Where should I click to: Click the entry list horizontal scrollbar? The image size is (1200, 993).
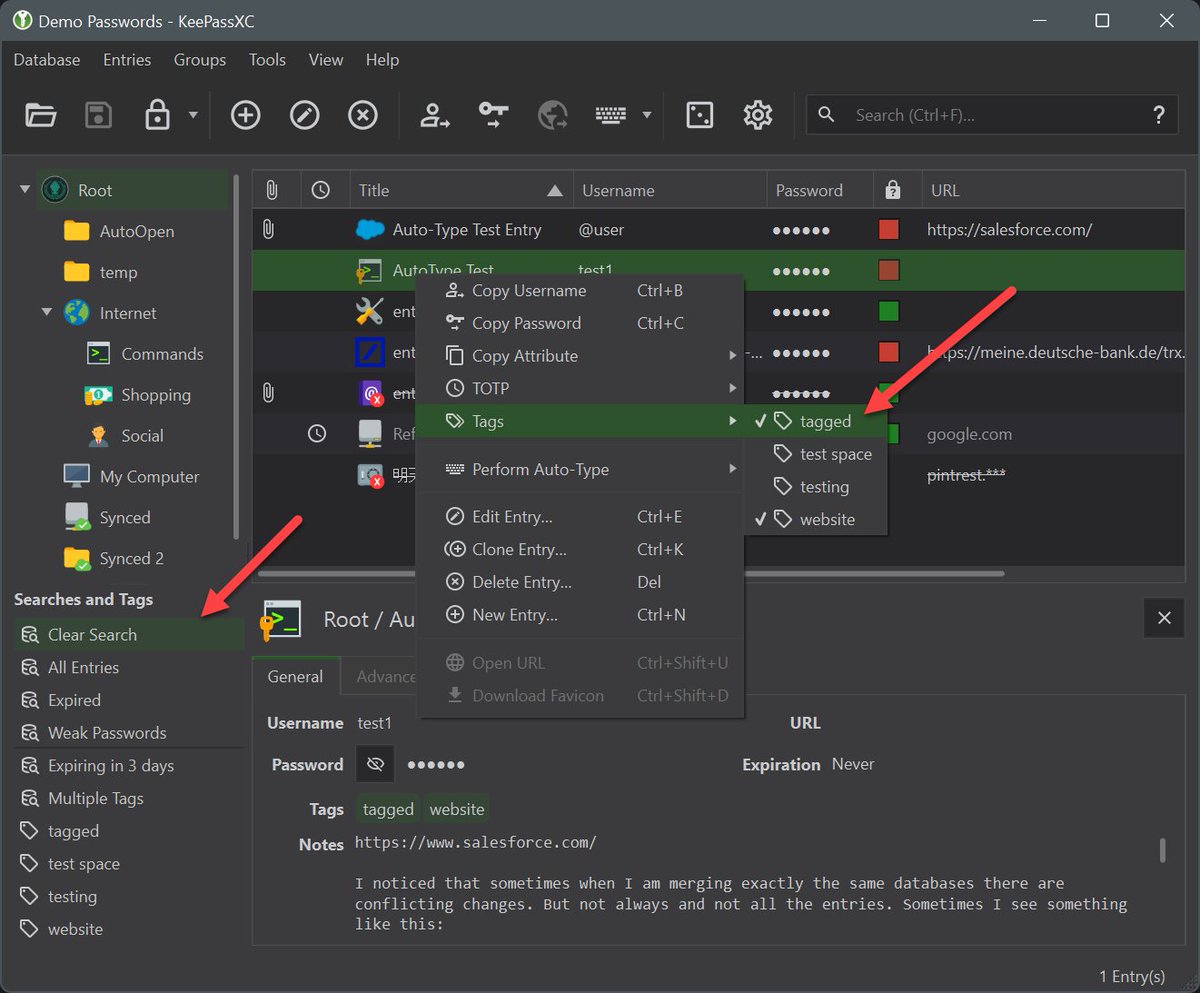(630, 574)
